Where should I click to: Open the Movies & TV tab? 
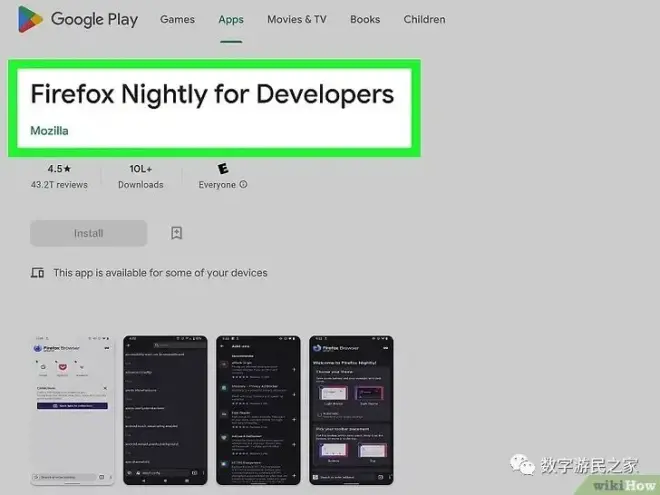pos(297,19)
